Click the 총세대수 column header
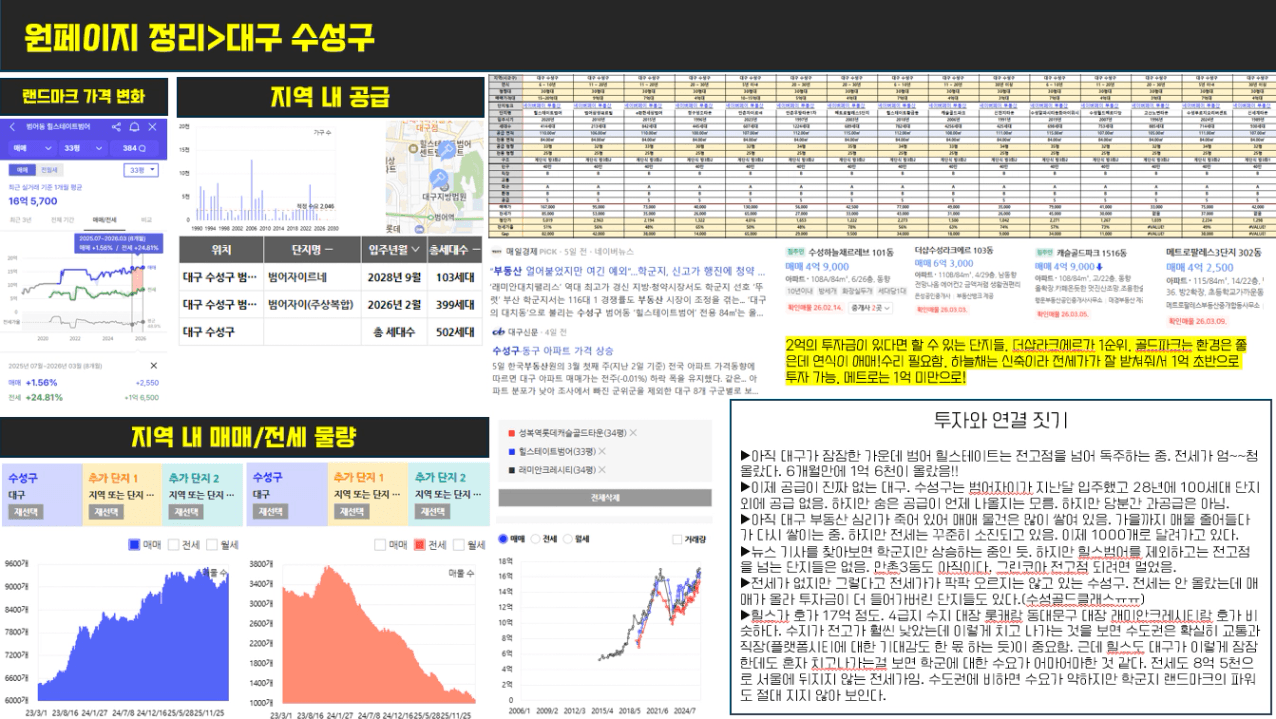1276x719 pixels. pos(452,250)
